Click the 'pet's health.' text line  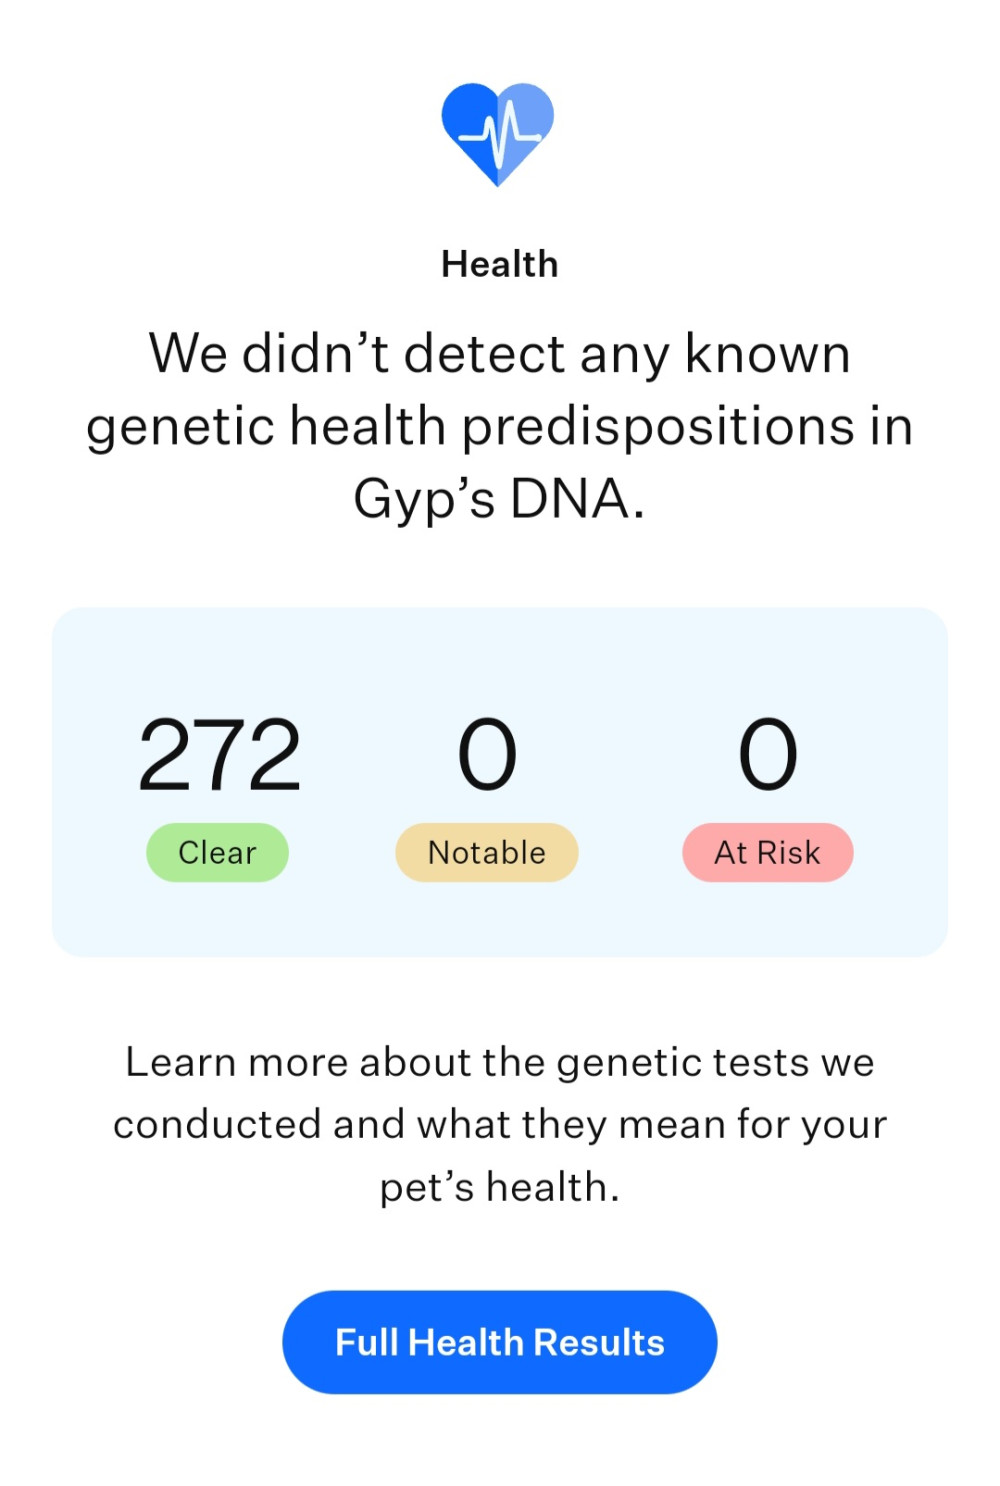click(499, 1187)
